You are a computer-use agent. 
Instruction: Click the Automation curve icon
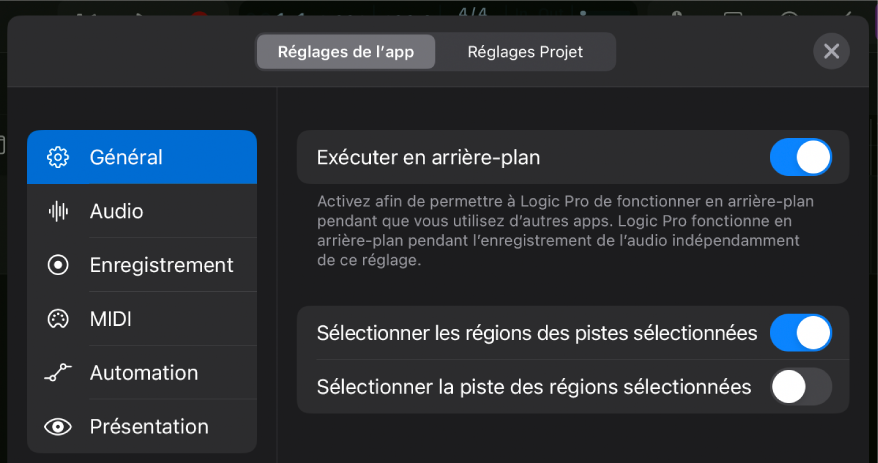coord(58,373)
